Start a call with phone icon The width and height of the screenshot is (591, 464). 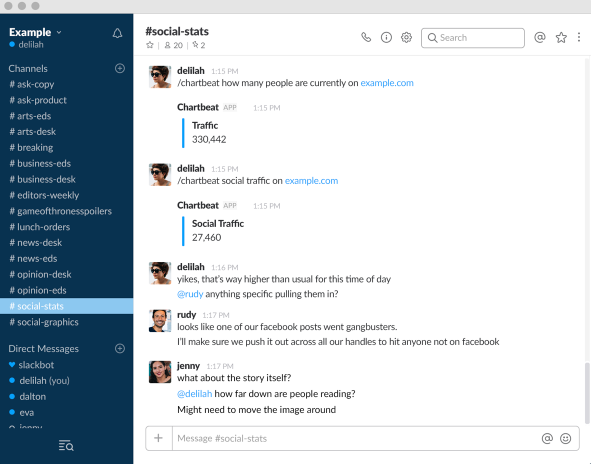click(x=366, y=37)
